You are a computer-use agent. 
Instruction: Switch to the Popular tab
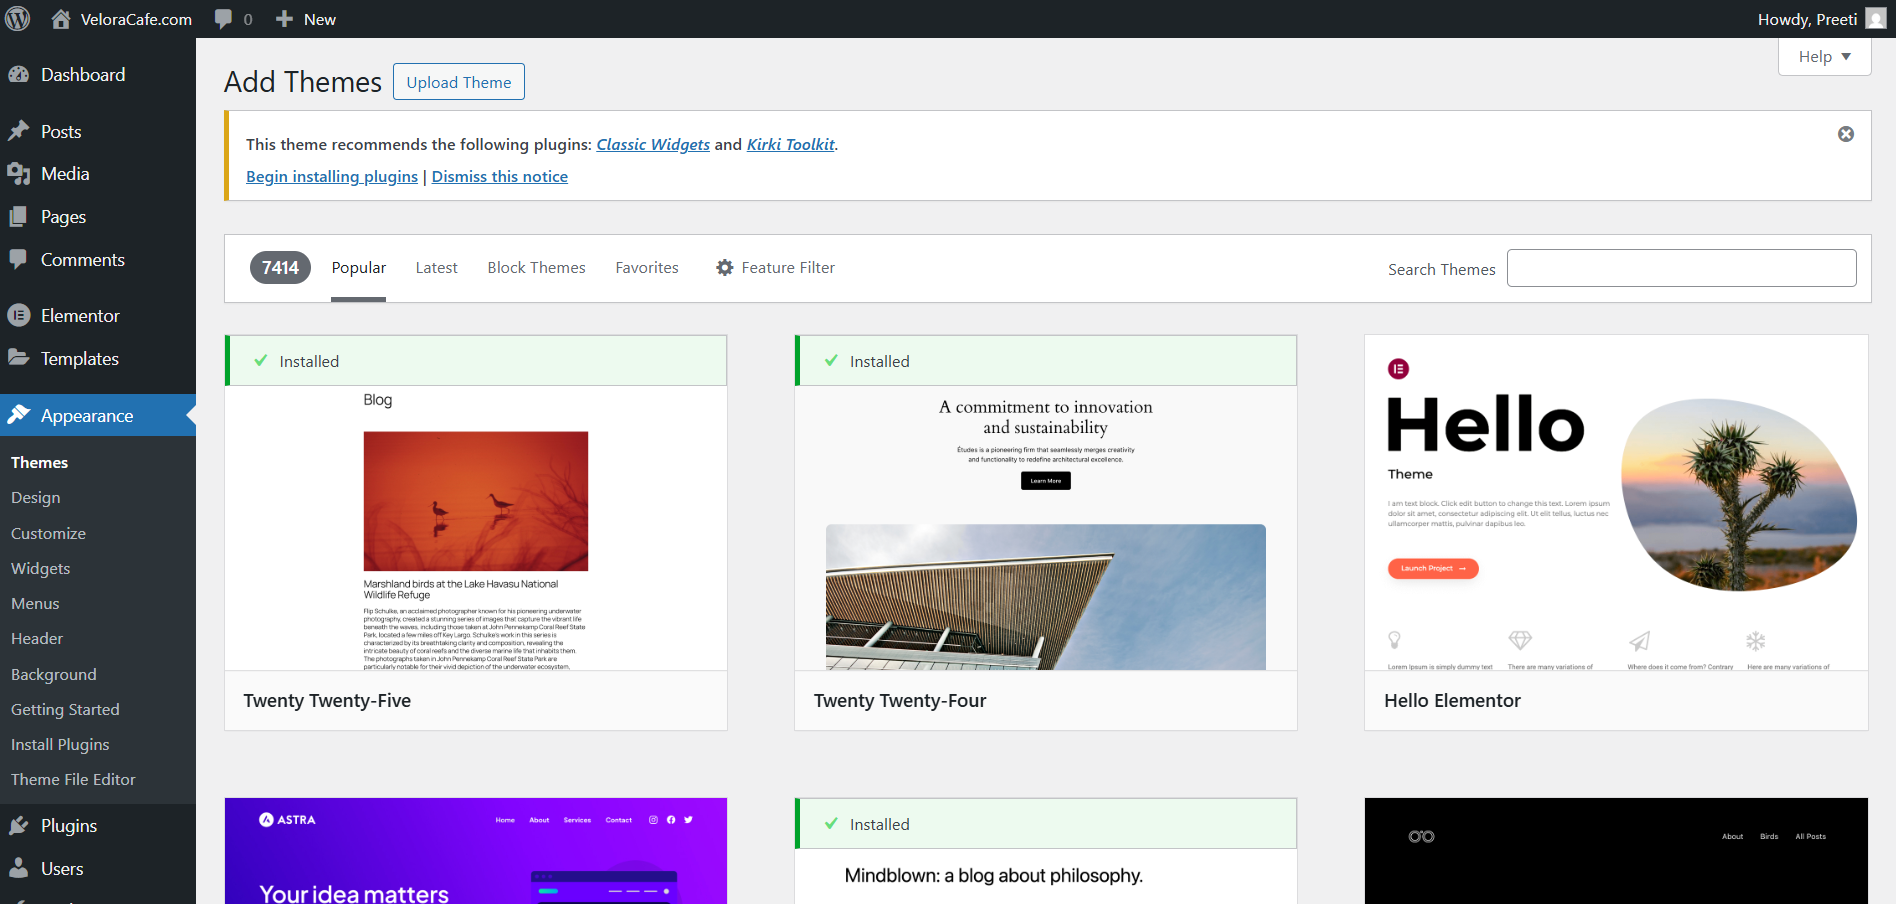click(x=359, y=268)
